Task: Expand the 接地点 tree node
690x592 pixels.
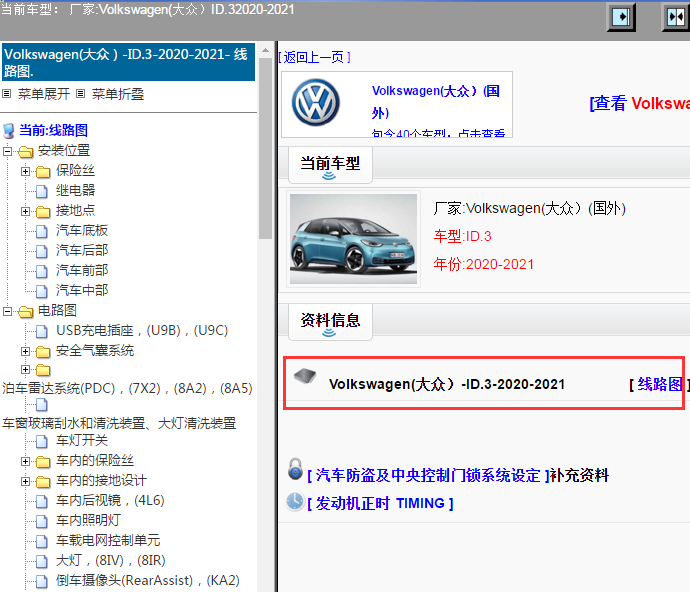Action: (x=26, y=212)
